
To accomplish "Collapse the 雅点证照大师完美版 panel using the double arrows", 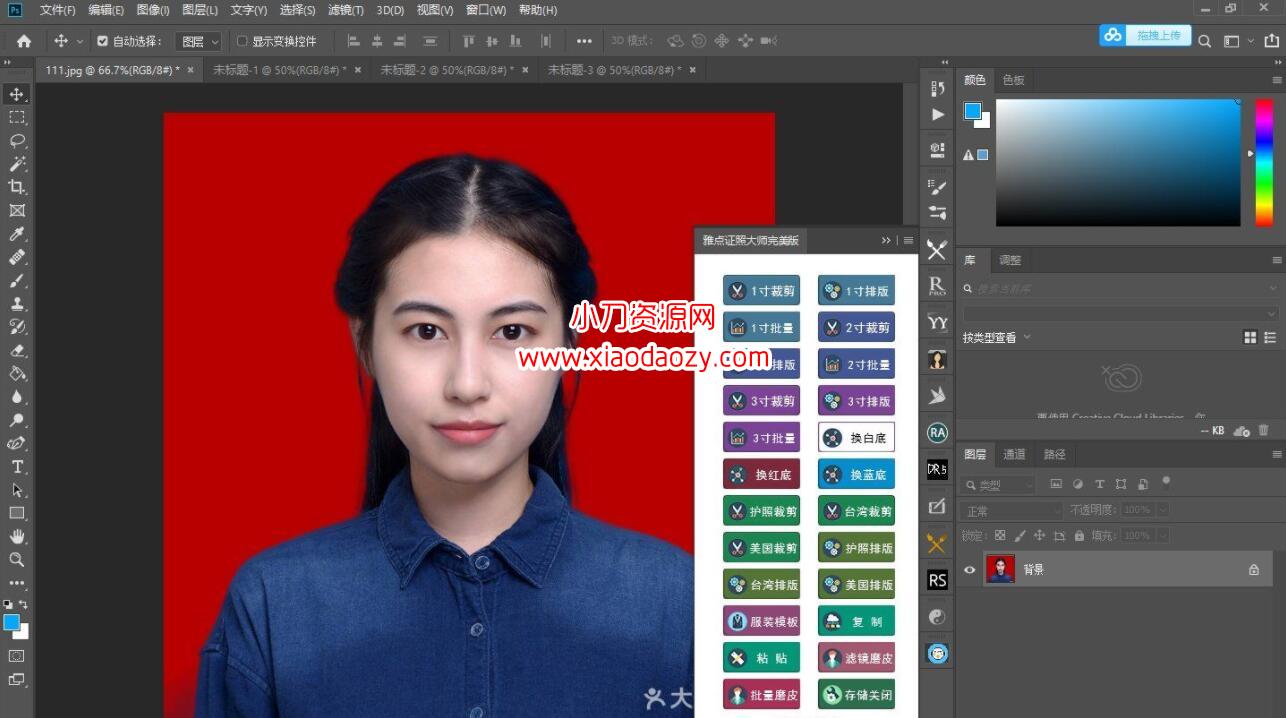I will [x=886, y=240].
